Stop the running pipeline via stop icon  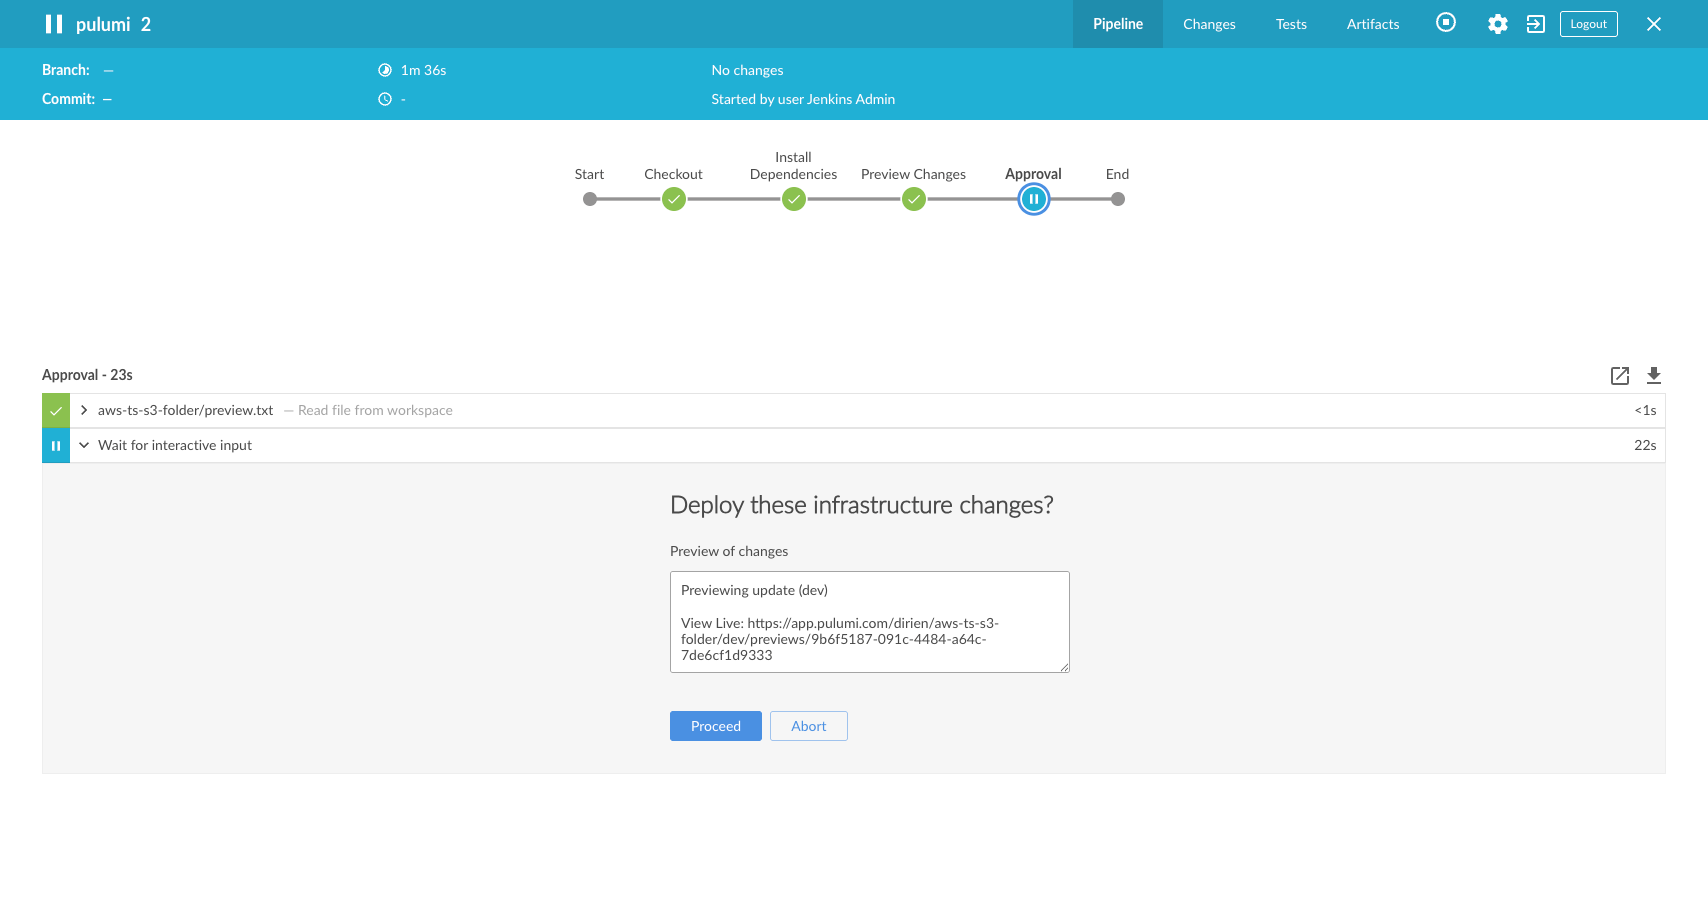[x=1446, y=22]
